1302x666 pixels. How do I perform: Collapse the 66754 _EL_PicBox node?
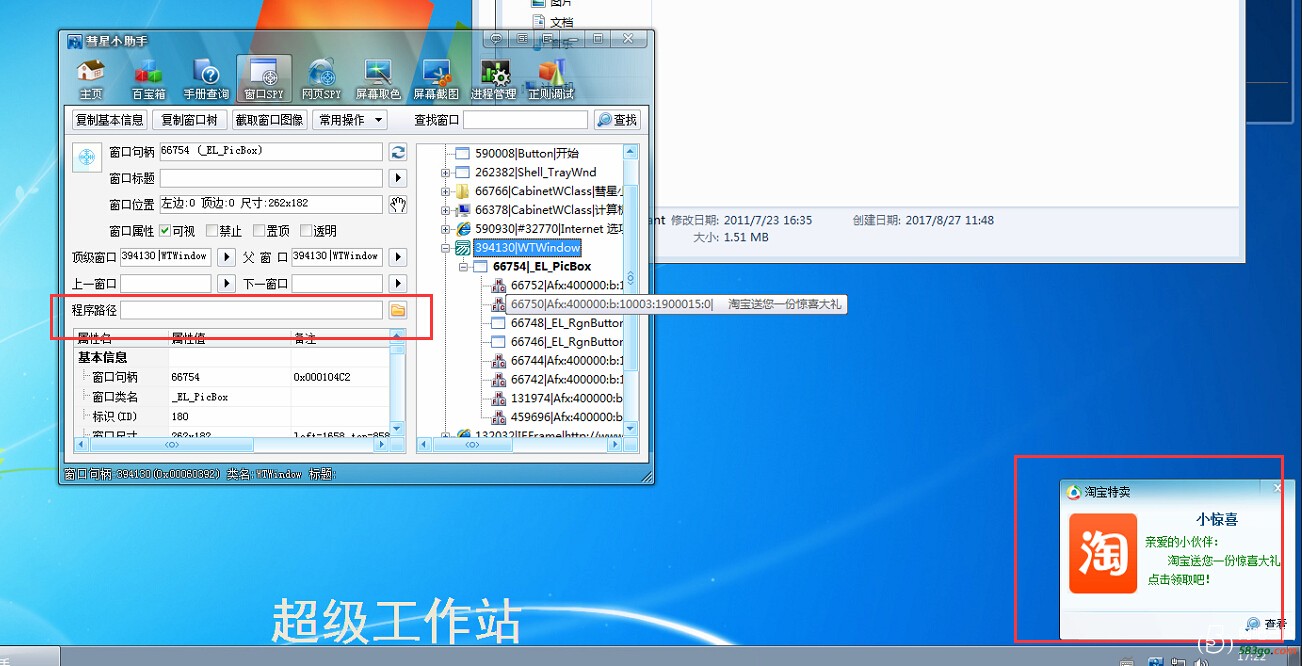(464, 267)
